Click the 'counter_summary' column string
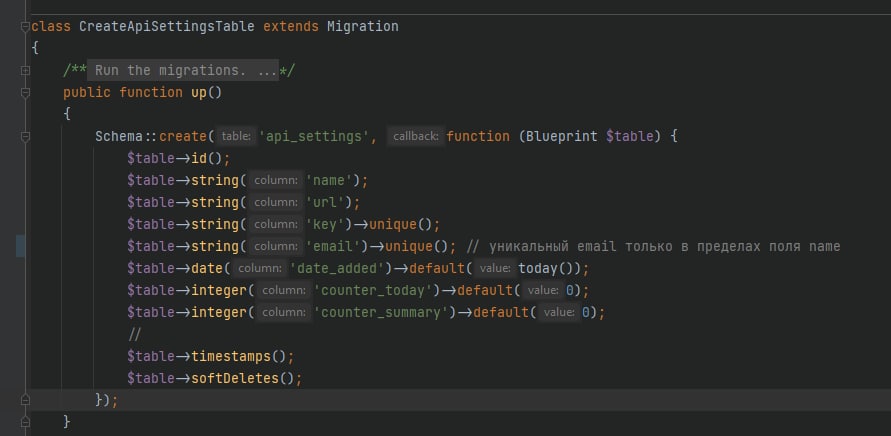The width and height of the screenshot is (891, 436). coord(381,312)
